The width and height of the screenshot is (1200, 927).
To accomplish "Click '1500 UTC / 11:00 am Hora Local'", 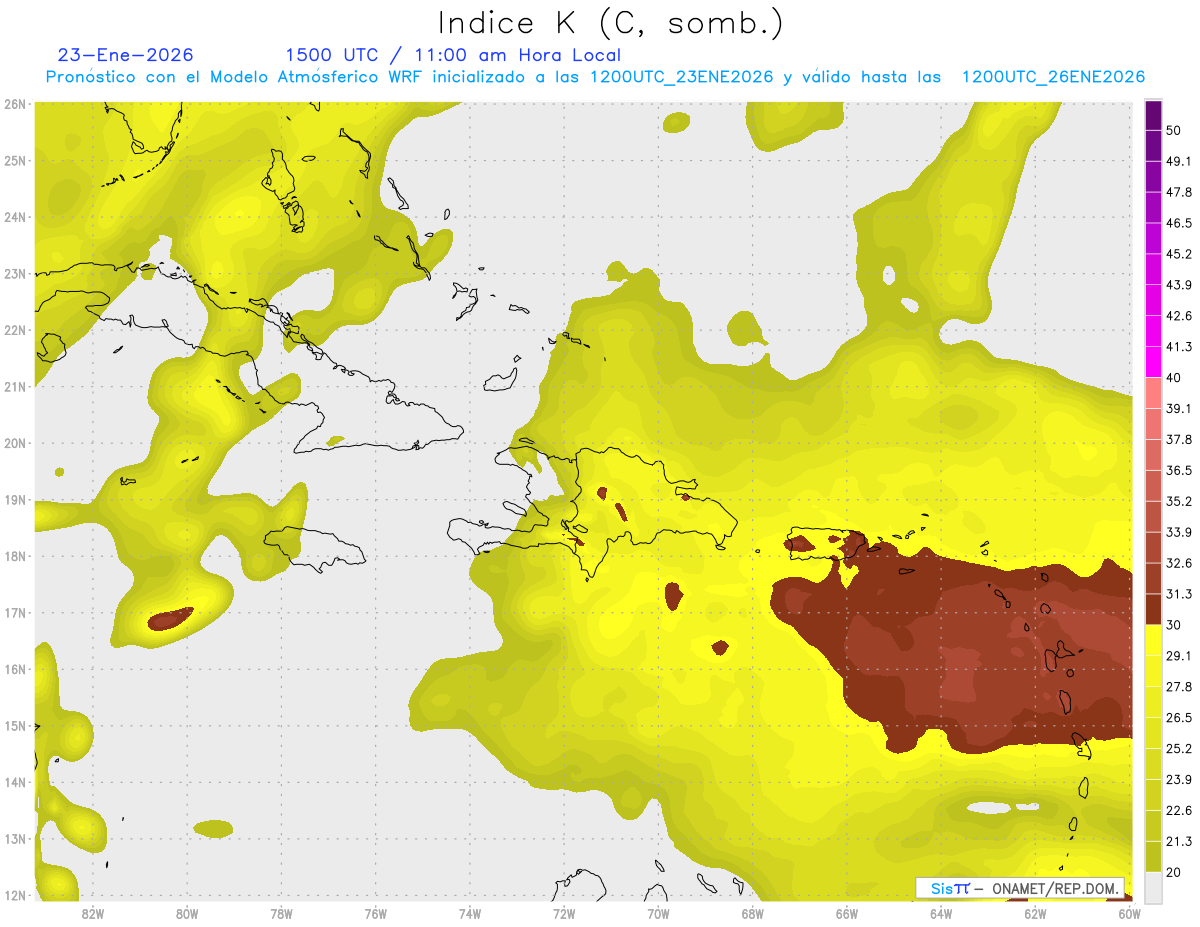I will tap(453, 55).
